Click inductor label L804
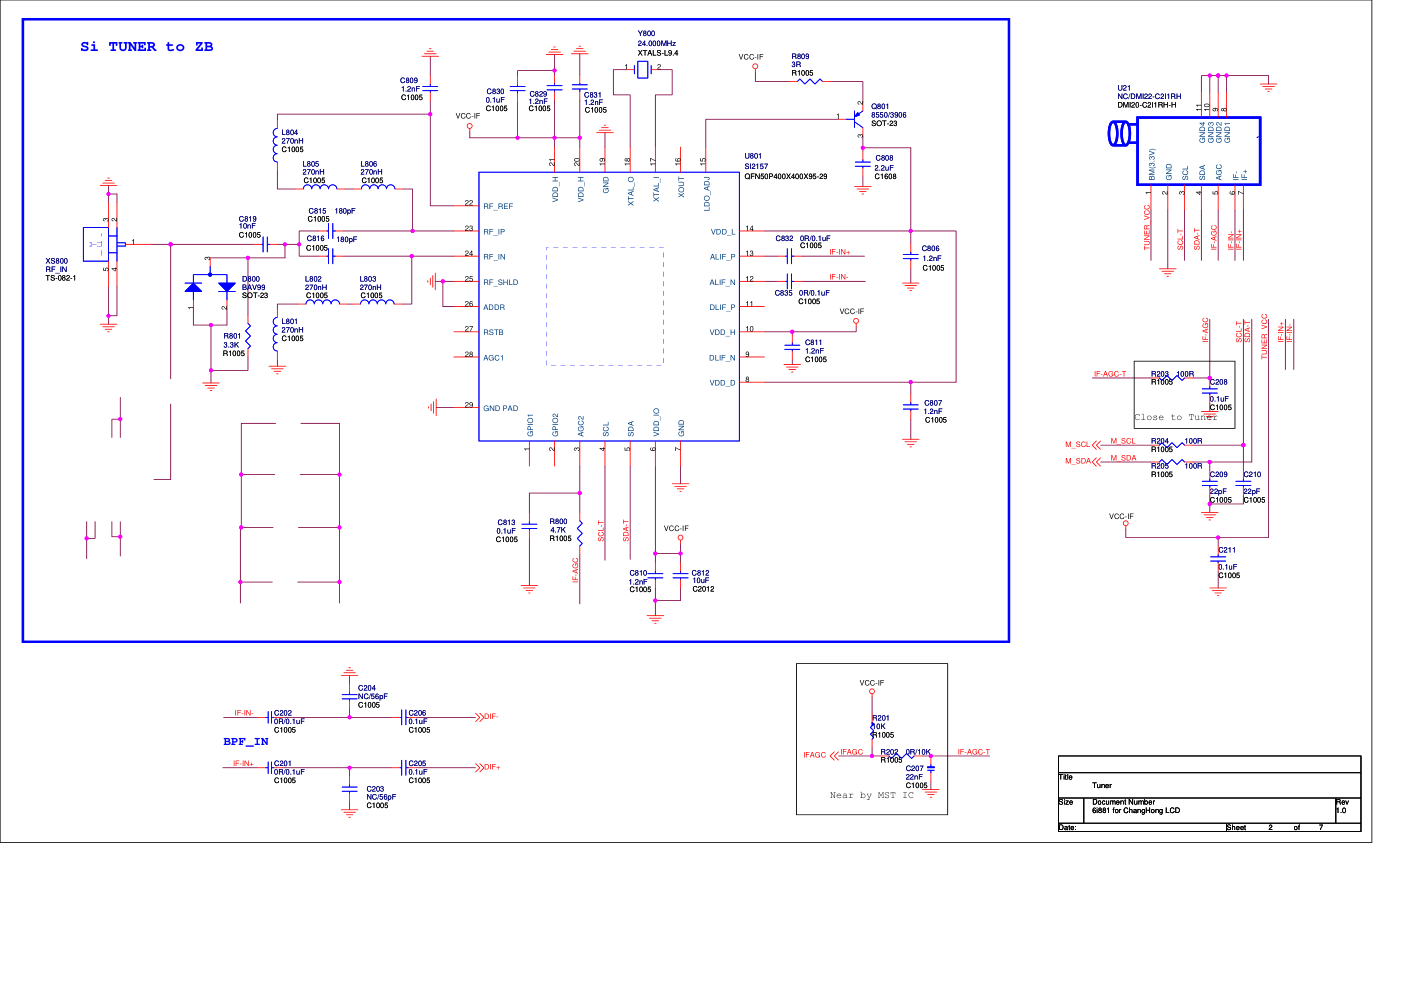The width and height of the screenshot is (1404, 993). point(290,133)
